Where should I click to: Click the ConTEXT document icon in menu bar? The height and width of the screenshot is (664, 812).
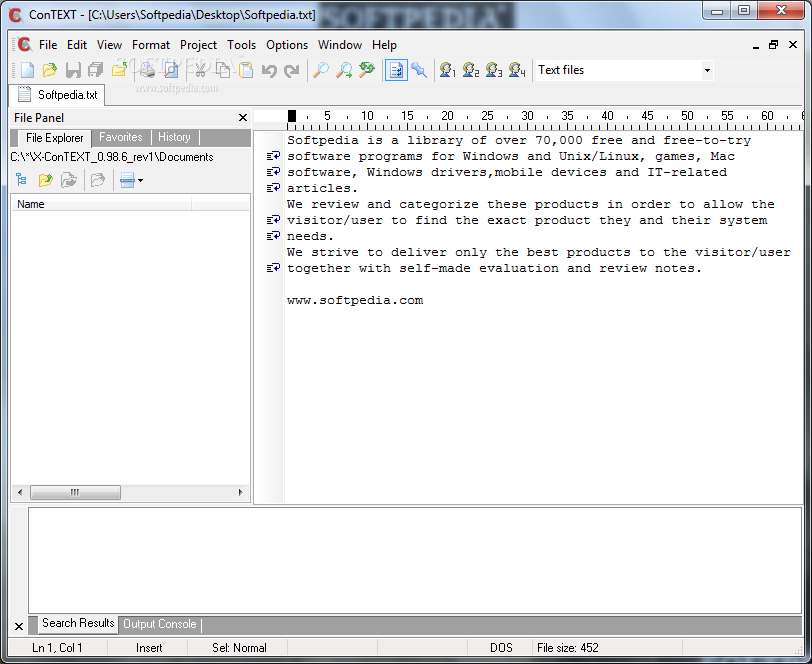(24, 45)
